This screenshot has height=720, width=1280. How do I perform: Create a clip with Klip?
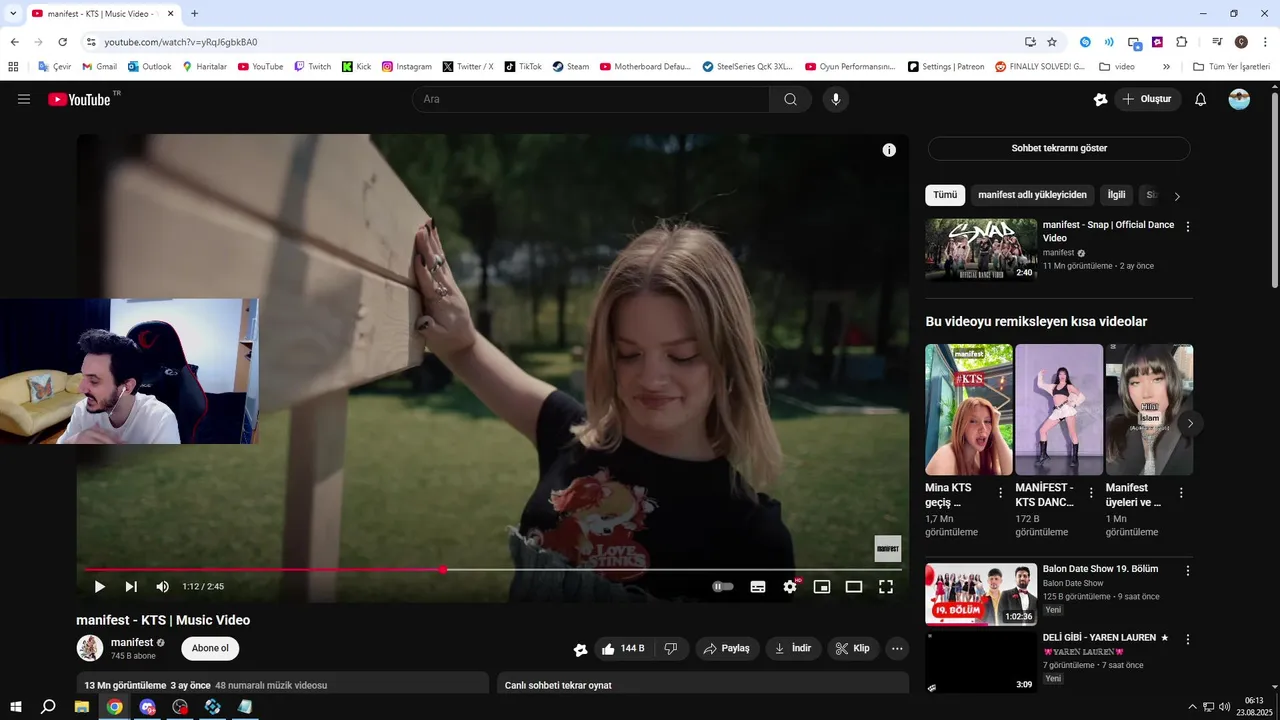(x=853, y=648)
